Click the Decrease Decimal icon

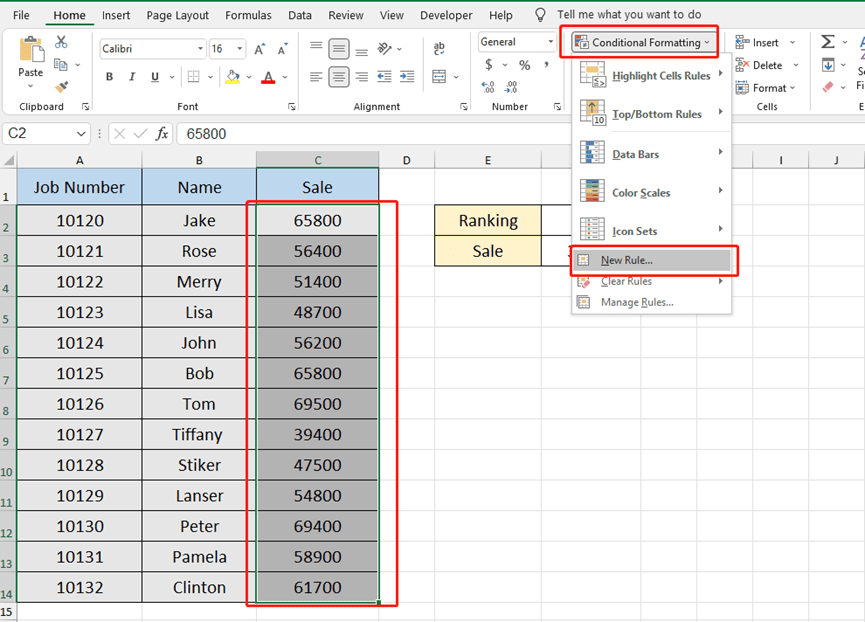point(511,87)
